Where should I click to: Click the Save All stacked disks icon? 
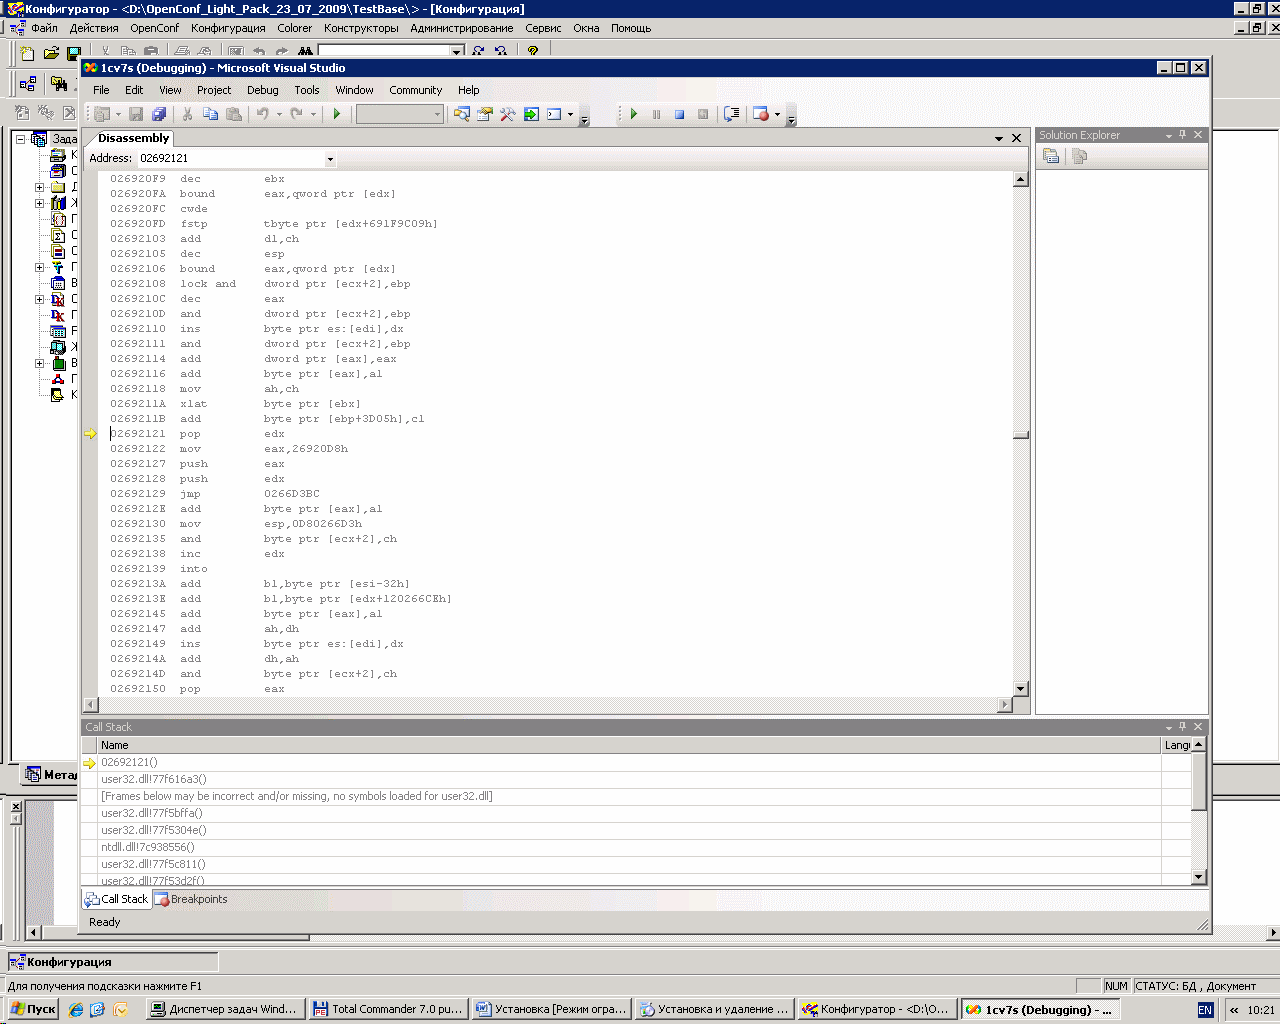[x=159, y=114]
